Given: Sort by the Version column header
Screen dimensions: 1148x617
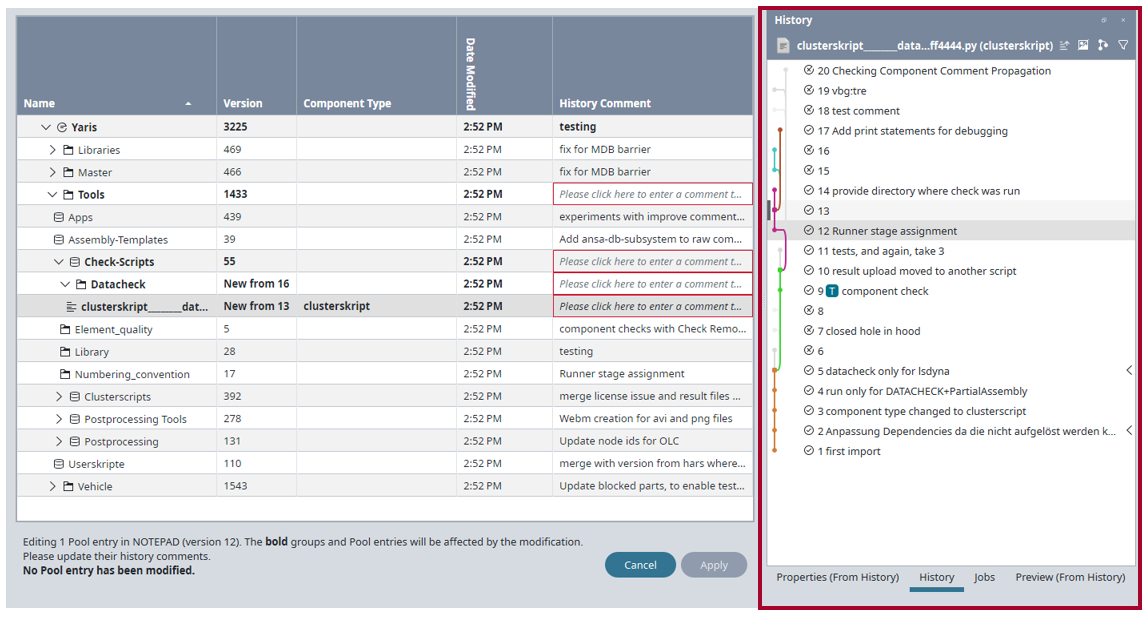Looking at the screenshot, I should [x=256, y=66].
